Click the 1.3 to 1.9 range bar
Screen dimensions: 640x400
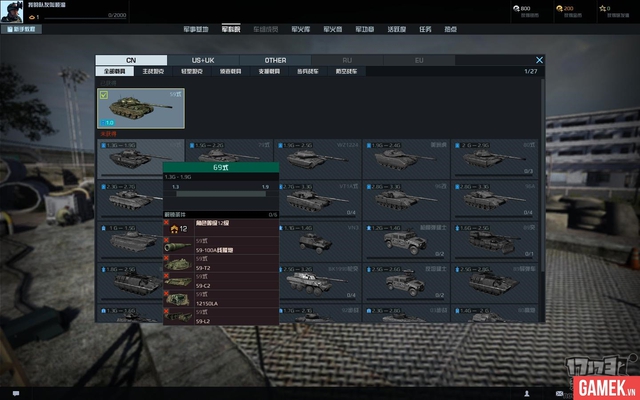(221, 194)
